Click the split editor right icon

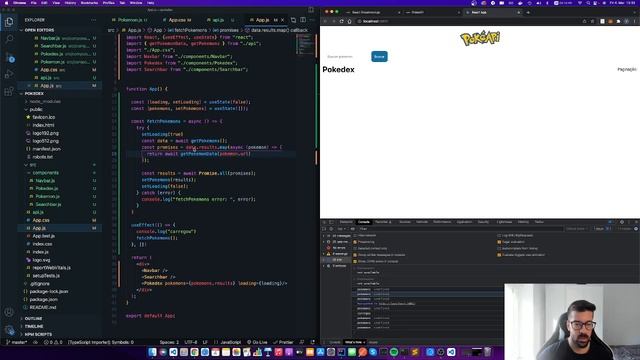pos(303,20)
